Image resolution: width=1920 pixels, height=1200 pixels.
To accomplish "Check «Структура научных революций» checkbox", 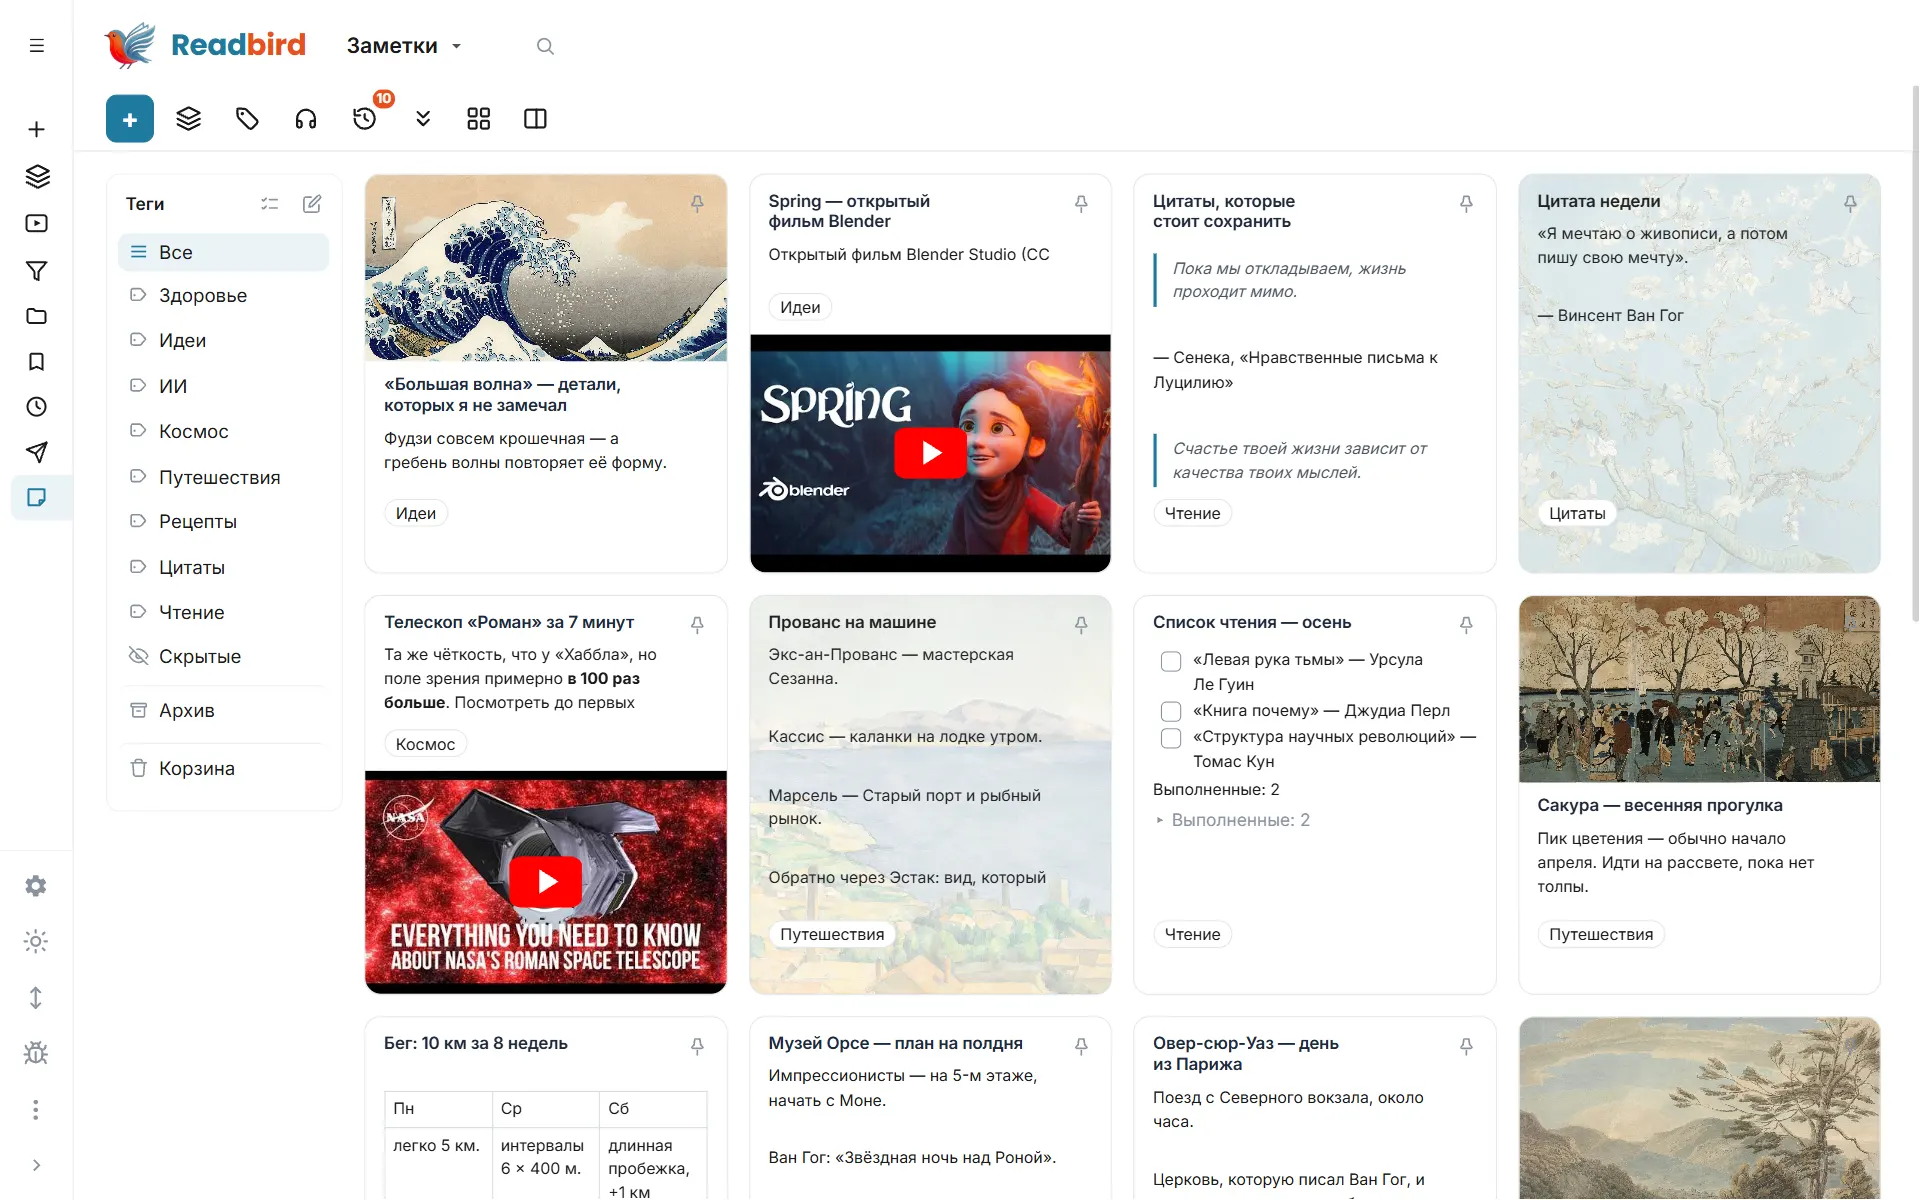I will pyautogui.click(x=1171, y=738).
